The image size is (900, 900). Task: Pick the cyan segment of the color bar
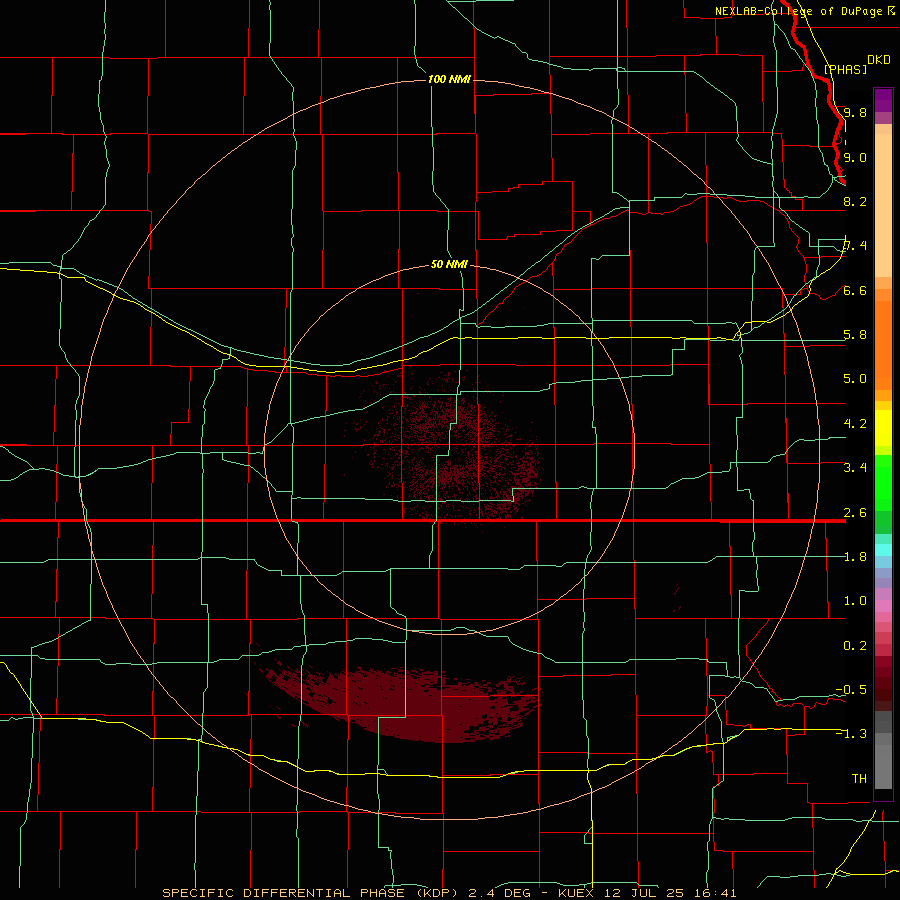point(883,550)
